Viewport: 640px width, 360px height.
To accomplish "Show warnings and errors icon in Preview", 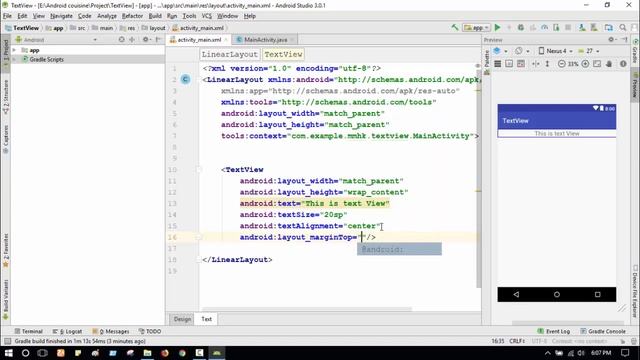I will point(623,64).
